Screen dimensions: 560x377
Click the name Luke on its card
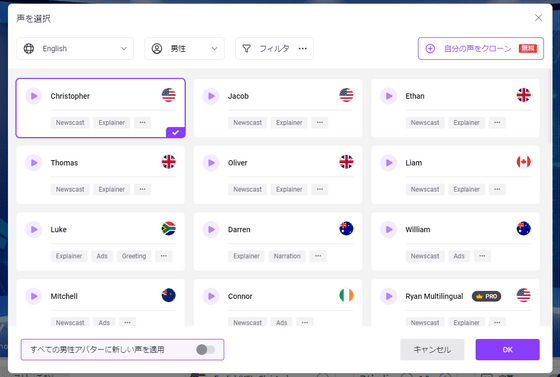(x=59, y=230)
